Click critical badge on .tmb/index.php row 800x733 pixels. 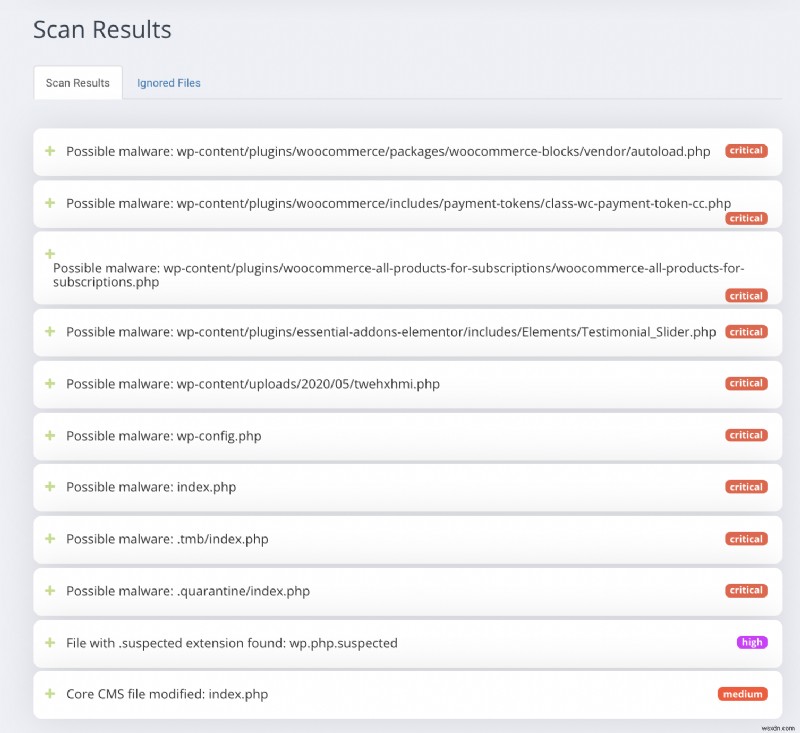[746, 539]
